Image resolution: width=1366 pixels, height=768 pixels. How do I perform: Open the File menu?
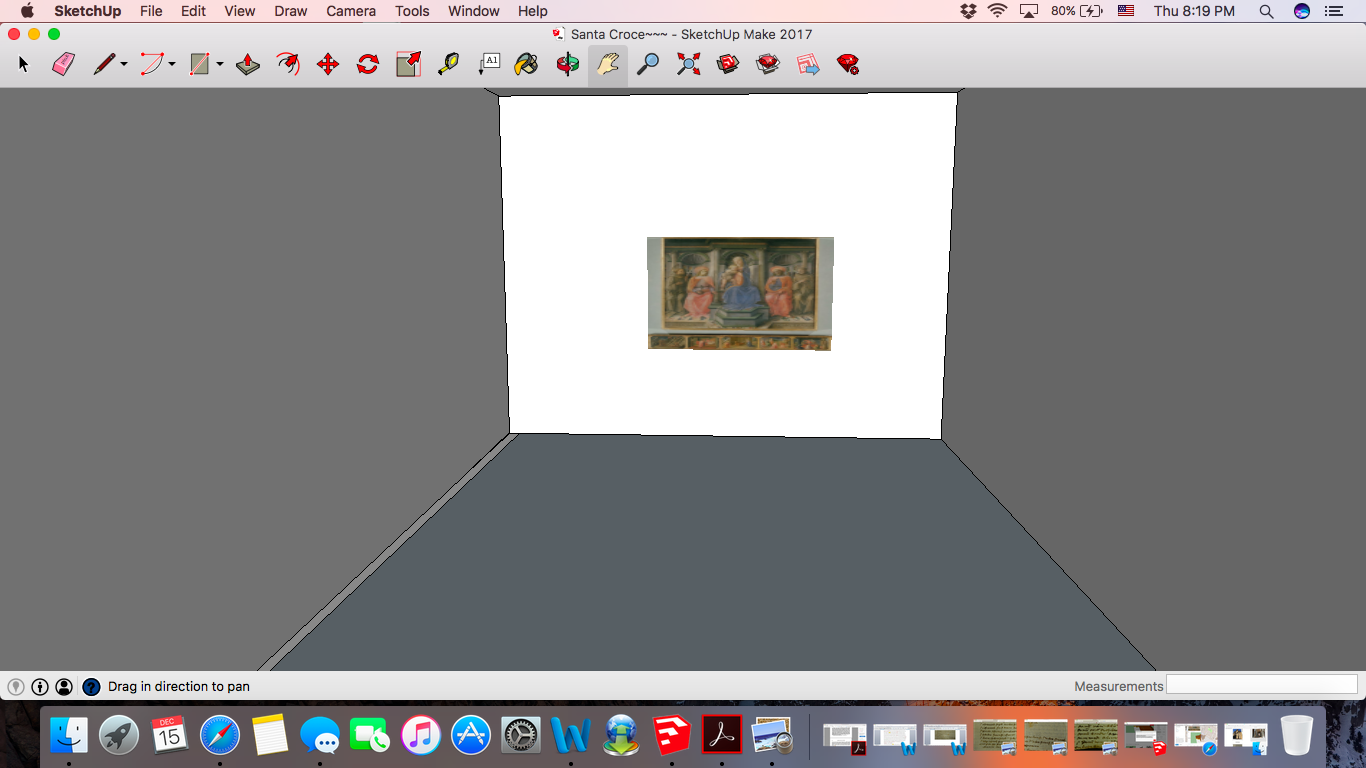coord(151,11)
